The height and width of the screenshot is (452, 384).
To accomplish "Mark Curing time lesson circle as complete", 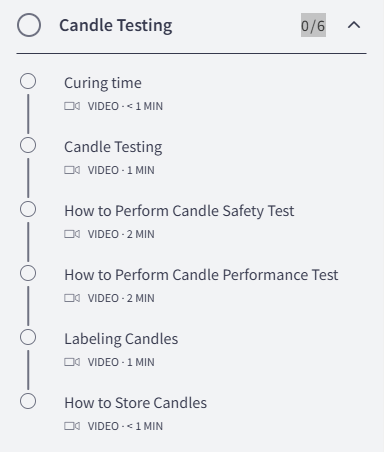I will pos(28,81).
